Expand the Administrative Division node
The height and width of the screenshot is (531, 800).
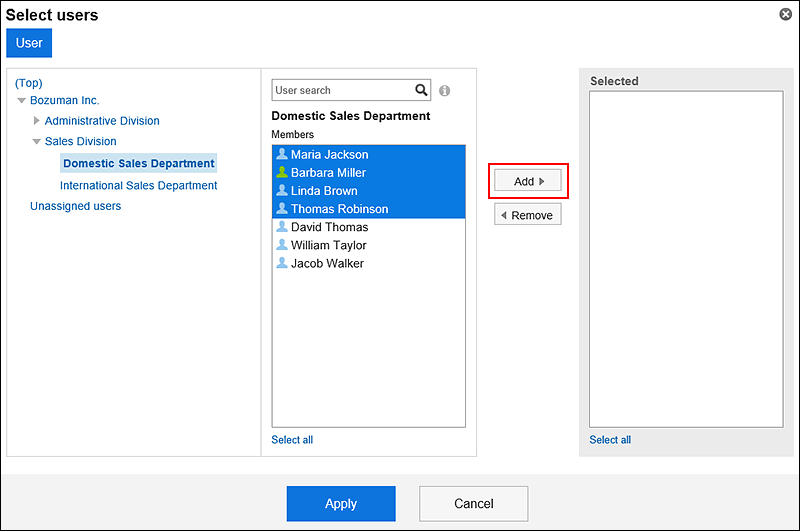36,120
